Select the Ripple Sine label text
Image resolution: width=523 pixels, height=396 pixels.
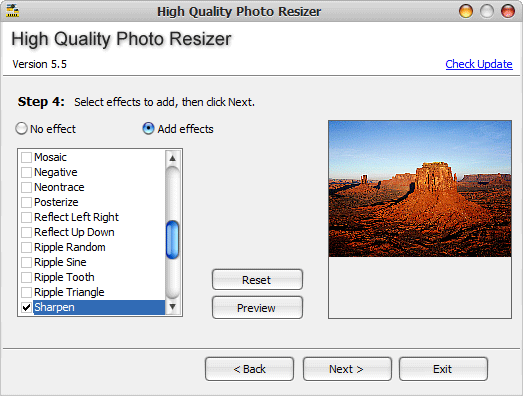tap(60, 262)
